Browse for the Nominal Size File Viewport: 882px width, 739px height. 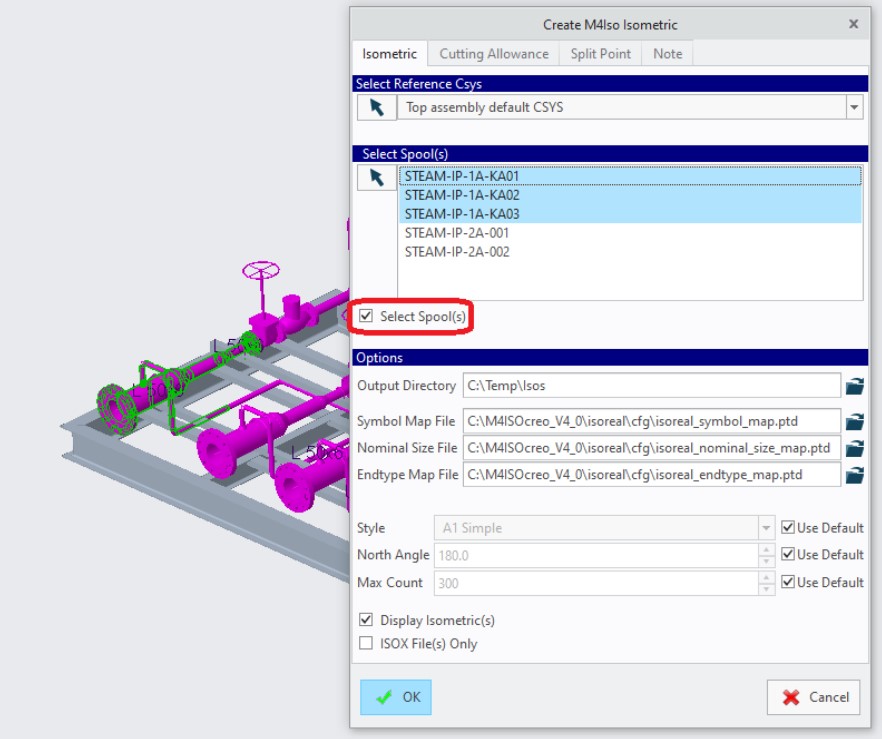tap(854, 448)
